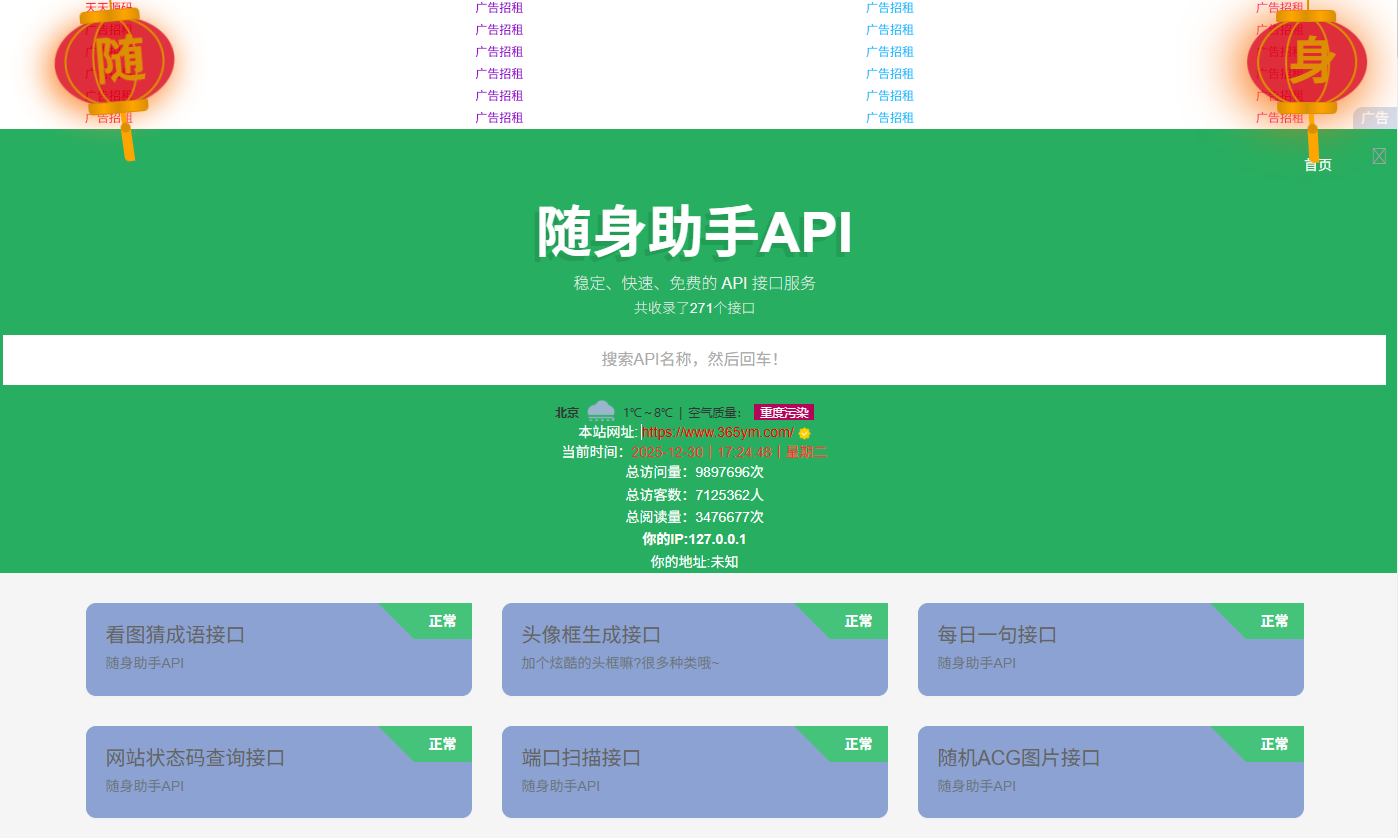The width and height of the screenshot is (1398, 838).
Task: Click the broken-image icon in the top navbar
Action: click(x=1380, y=156)
